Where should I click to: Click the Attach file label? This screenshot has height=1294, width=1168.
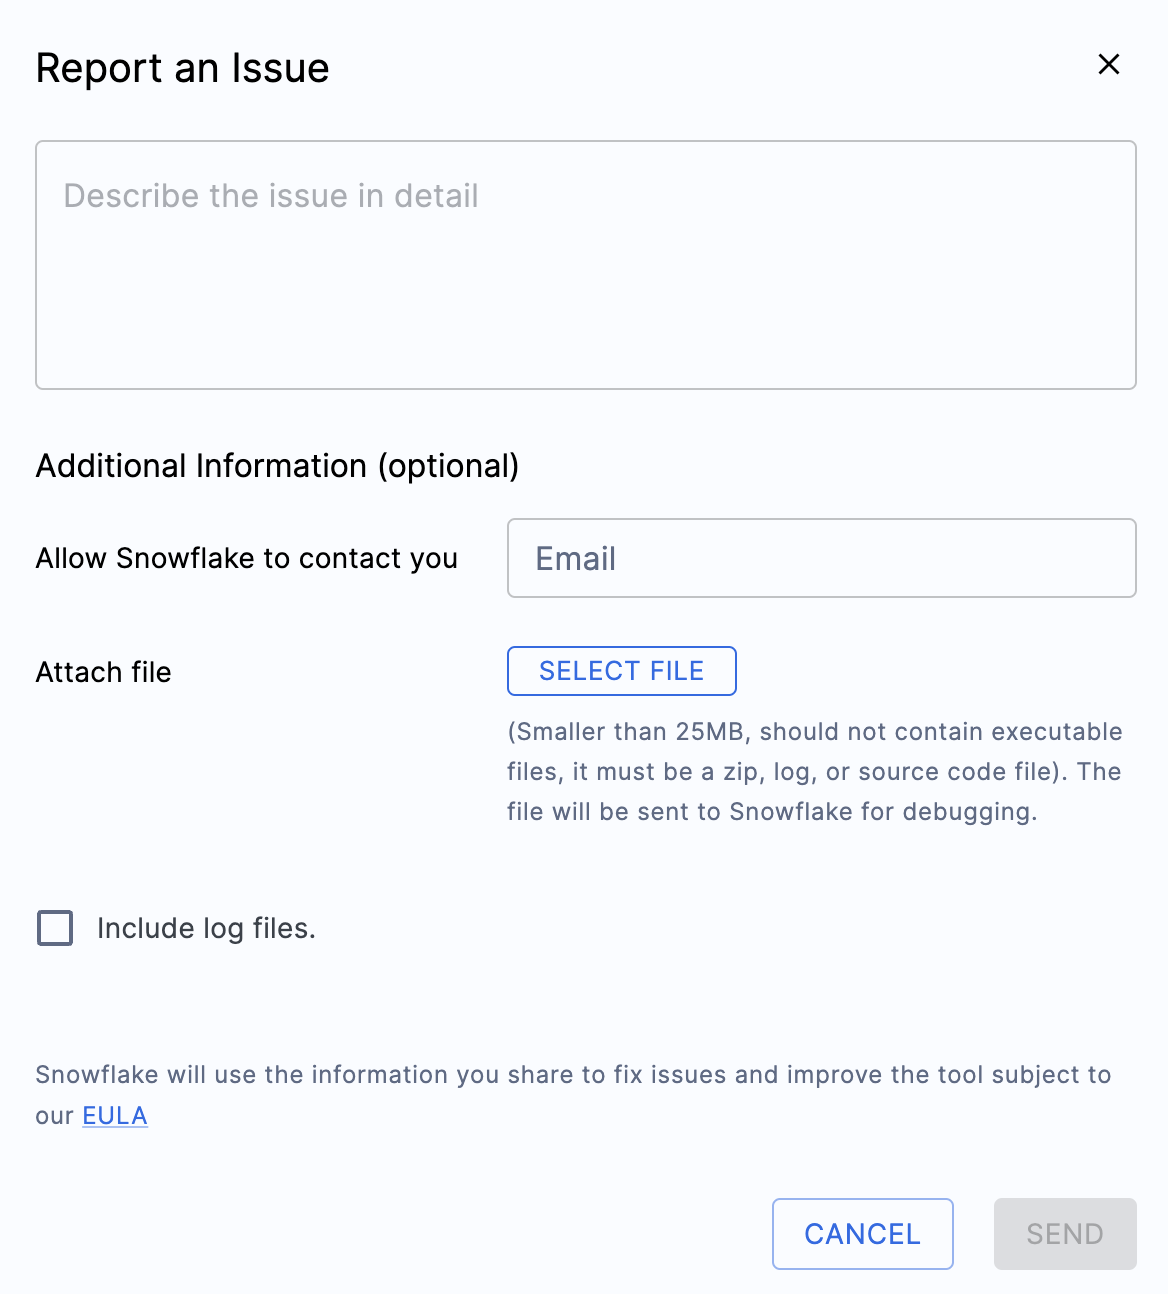point(103,672)
